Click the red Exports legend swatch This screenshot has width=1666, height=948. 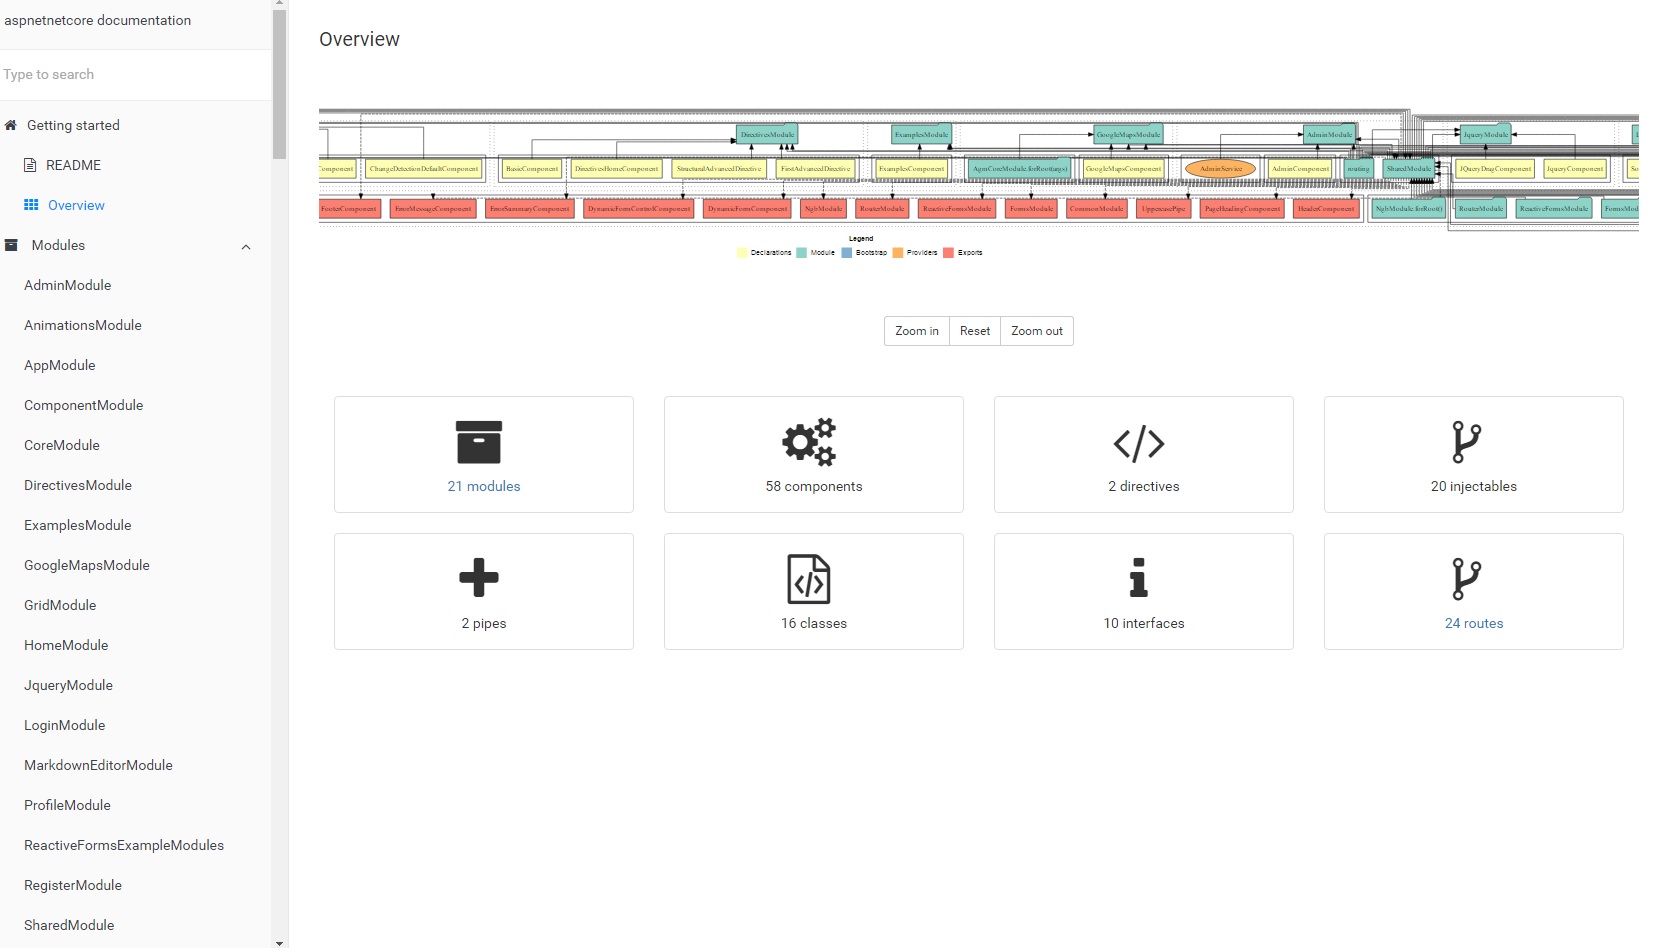click(x=948, y=253)
